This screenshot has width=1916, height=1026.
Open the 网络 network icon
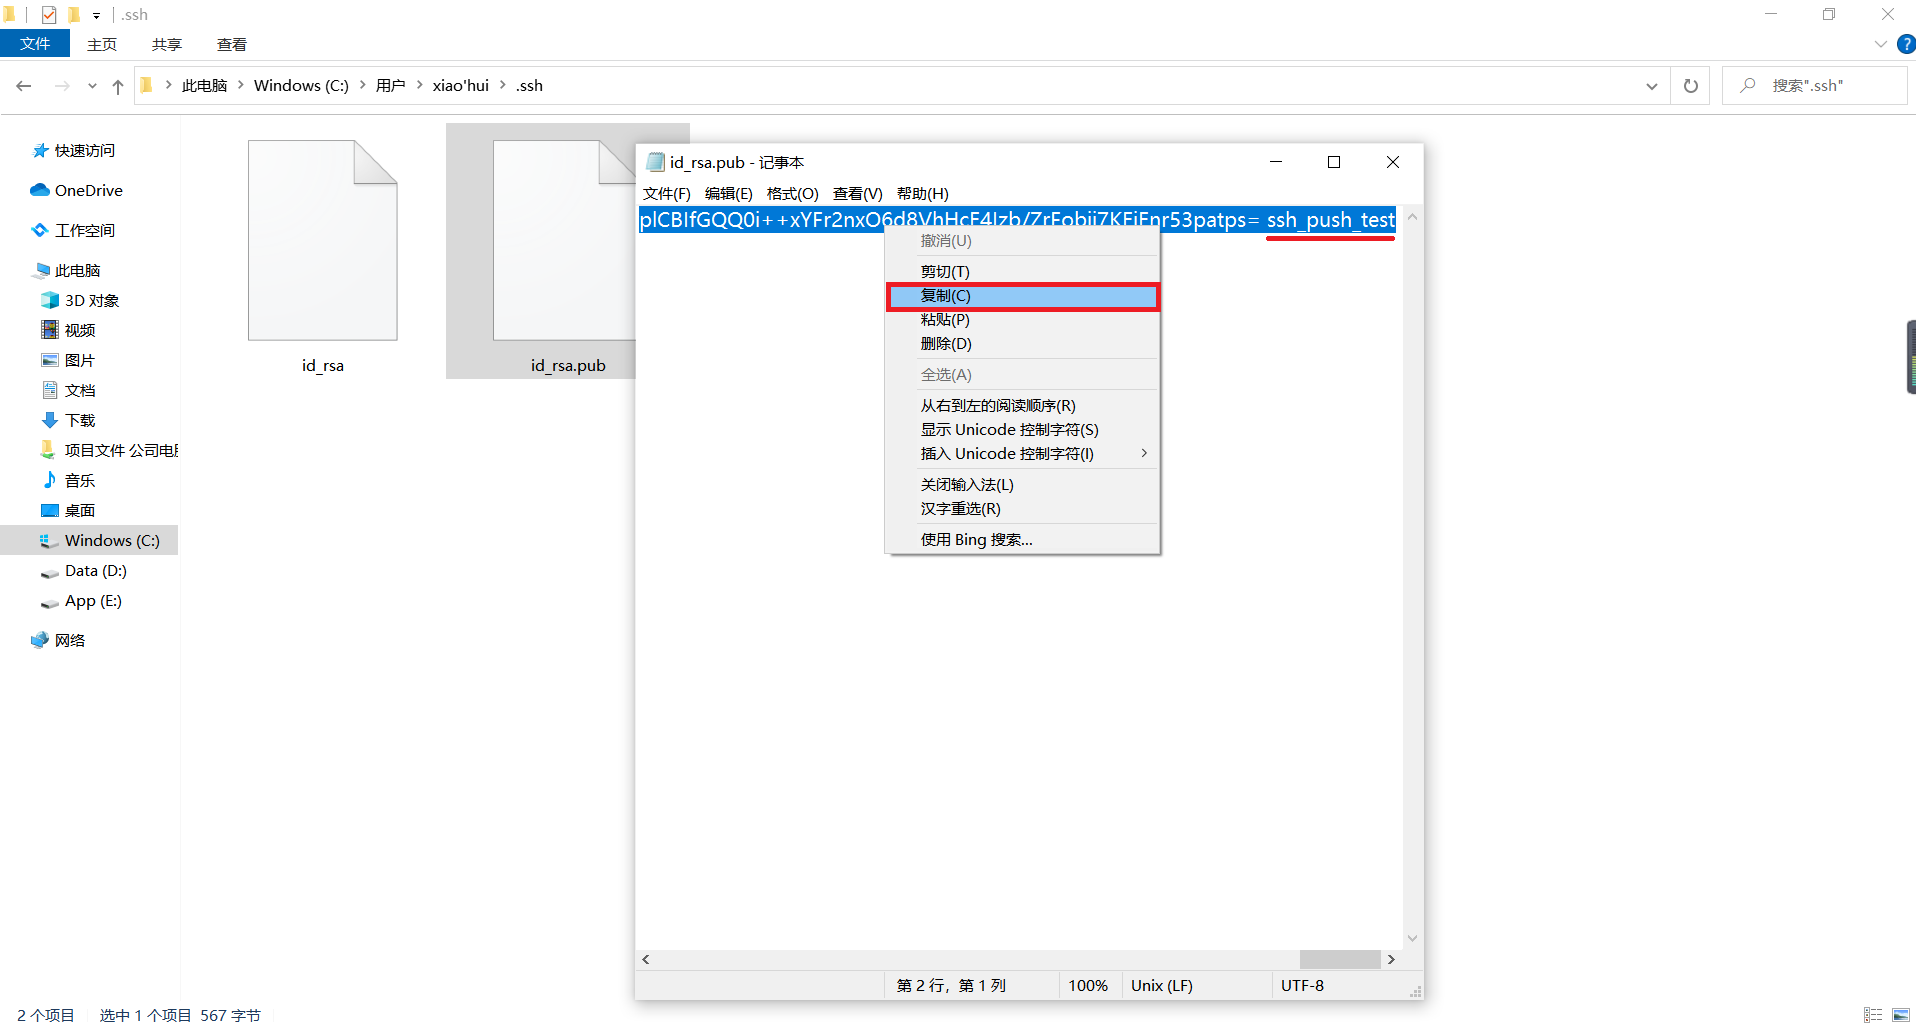click(40, 640)
